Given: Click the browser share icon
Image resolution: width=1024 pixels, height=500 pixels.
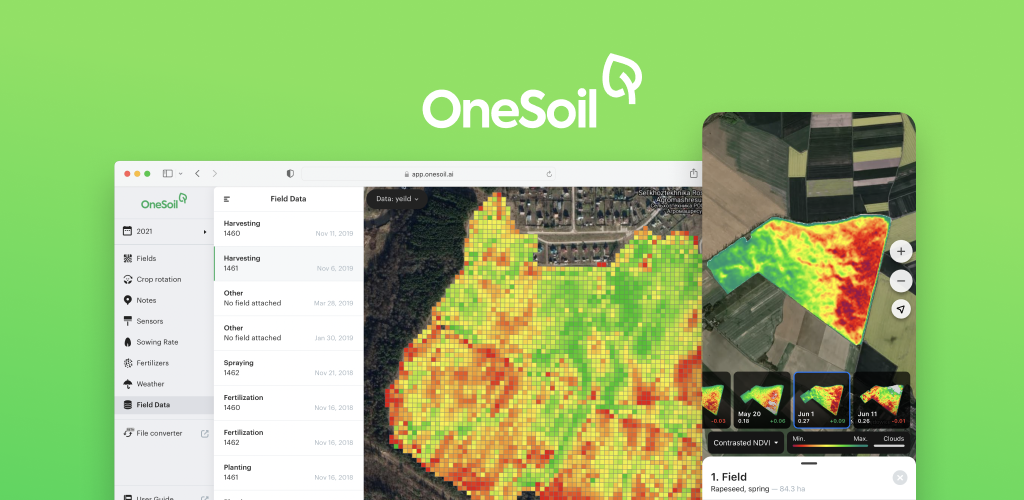Looking at the screenshot, I should [x=694, y=173].
